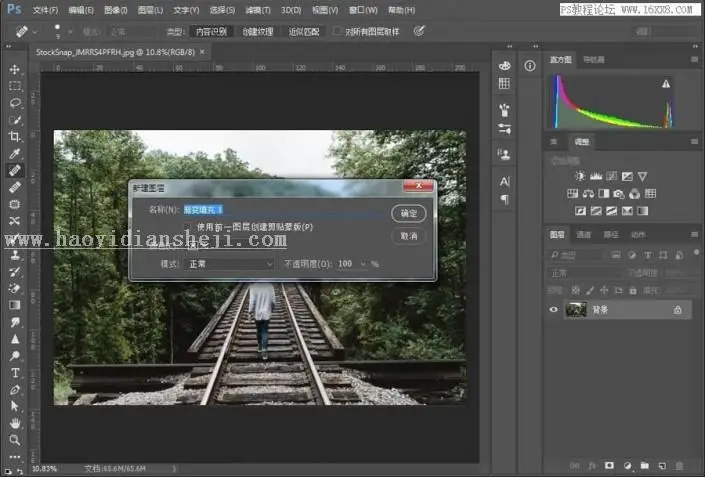
Task: Open opacity slider arrow in dialog
Action: point(363,264)
